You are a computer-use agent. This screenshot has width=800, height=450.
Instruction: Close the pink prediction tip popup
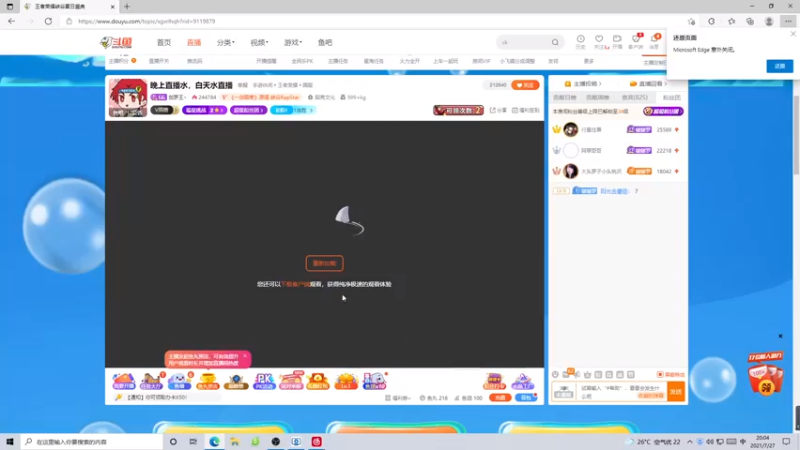[x=245, y=356]
